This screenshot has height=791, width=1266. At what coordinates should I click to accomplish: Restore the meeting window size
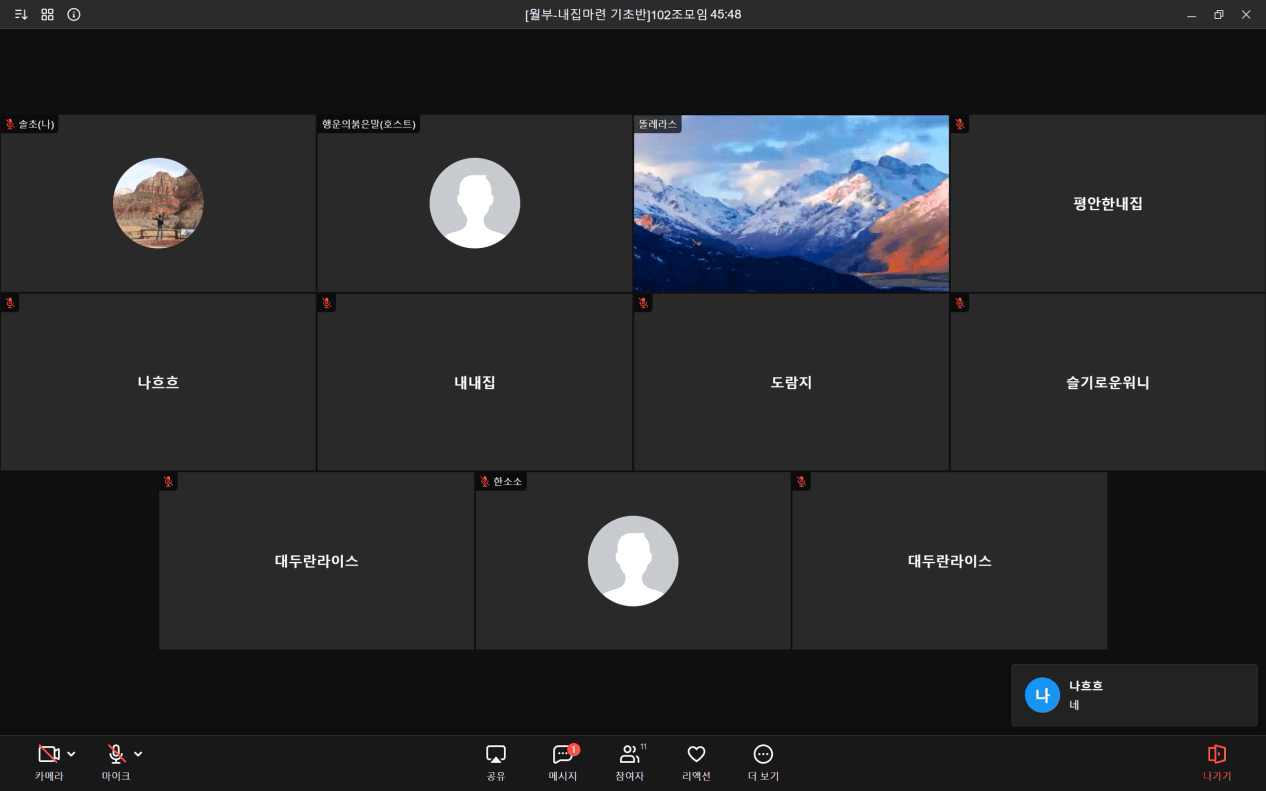pyautogui.click(x=1219, y=15)
